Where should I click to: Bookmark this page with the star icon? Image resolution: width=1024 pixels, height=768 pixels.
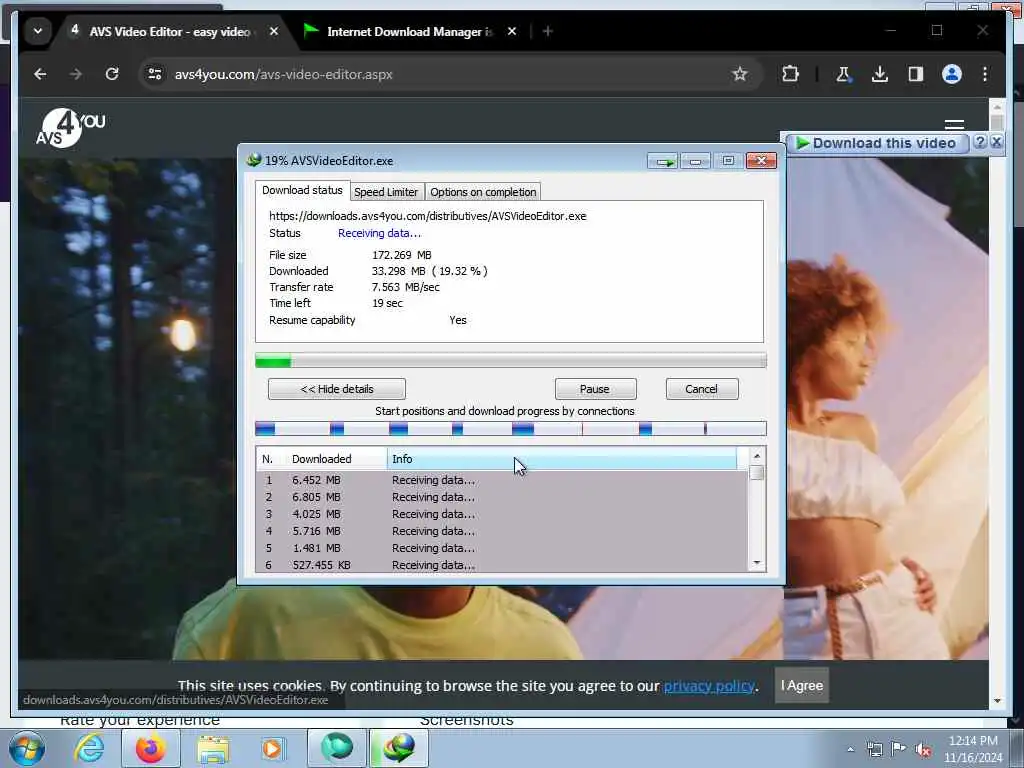[x=739, y=74]
